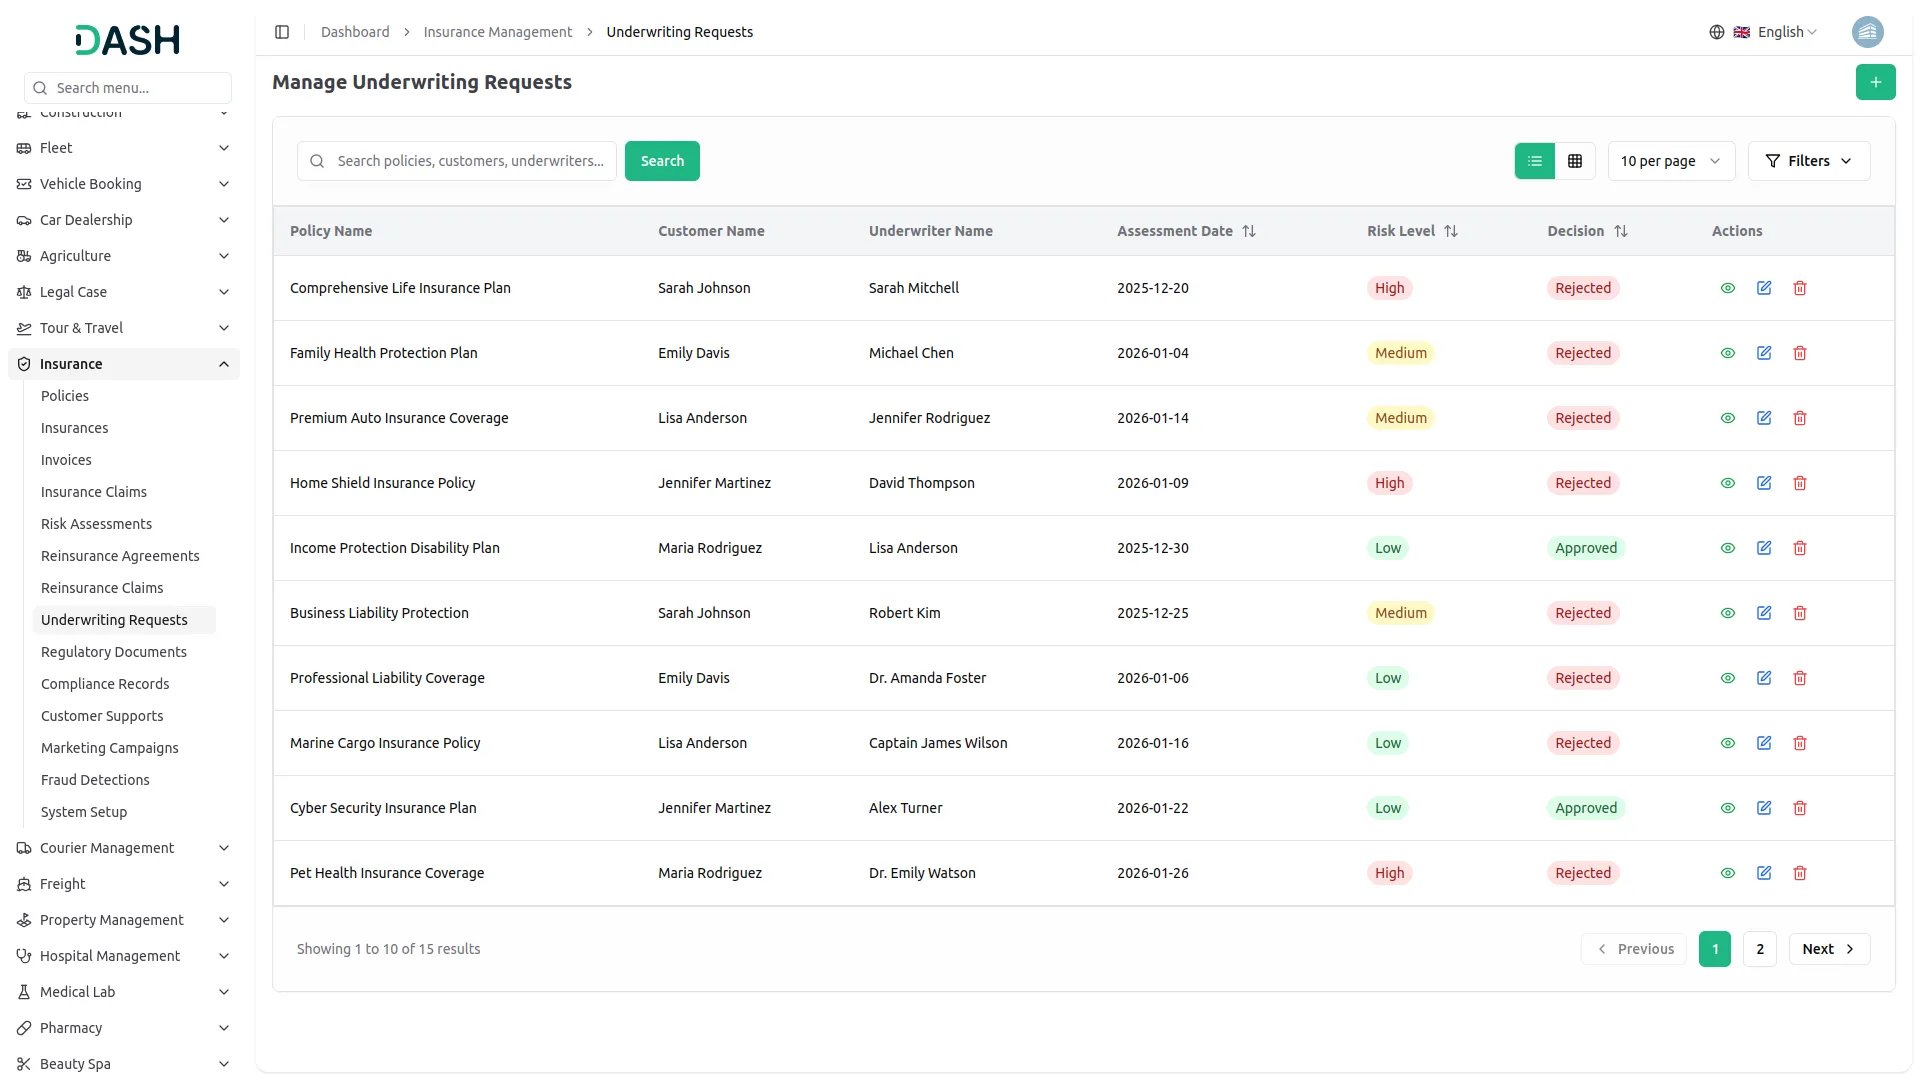The height and width of the screenshot is (1080, 1920).
Task: Open Risk Assessments from sidebar menu
Action: tap(96, 523)
